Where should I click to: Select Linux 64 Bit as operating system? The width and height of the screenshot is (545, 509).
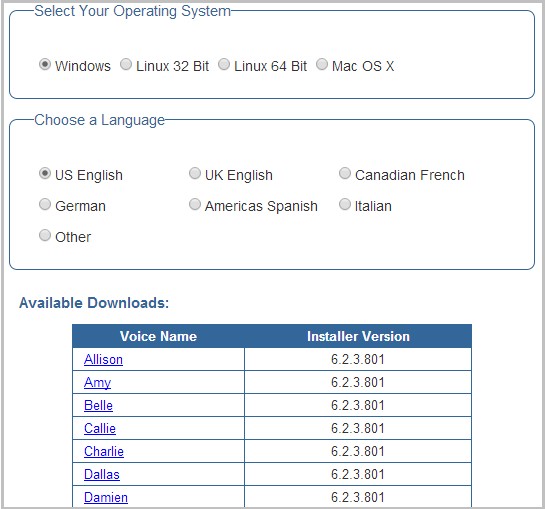pyautogui.click(x=224, y=64)
